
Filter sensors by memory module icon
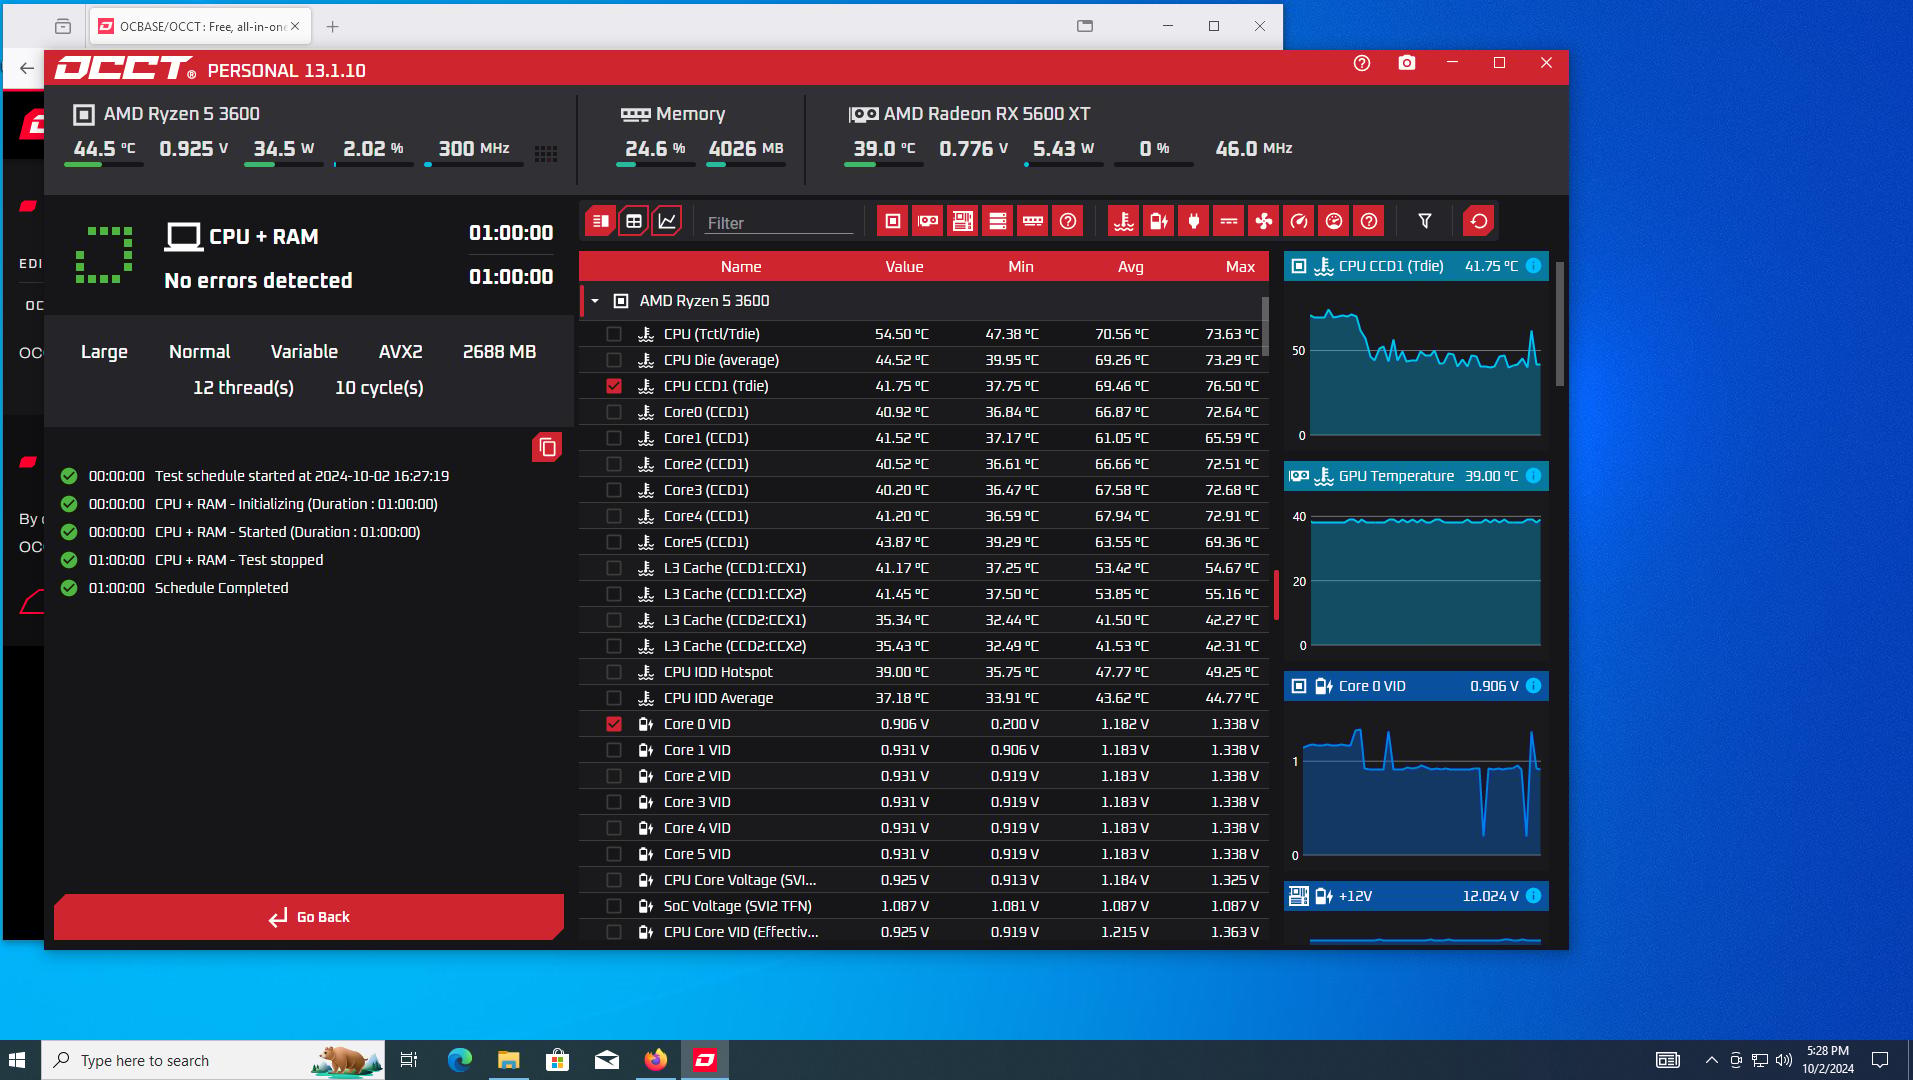pos(1033,221)
